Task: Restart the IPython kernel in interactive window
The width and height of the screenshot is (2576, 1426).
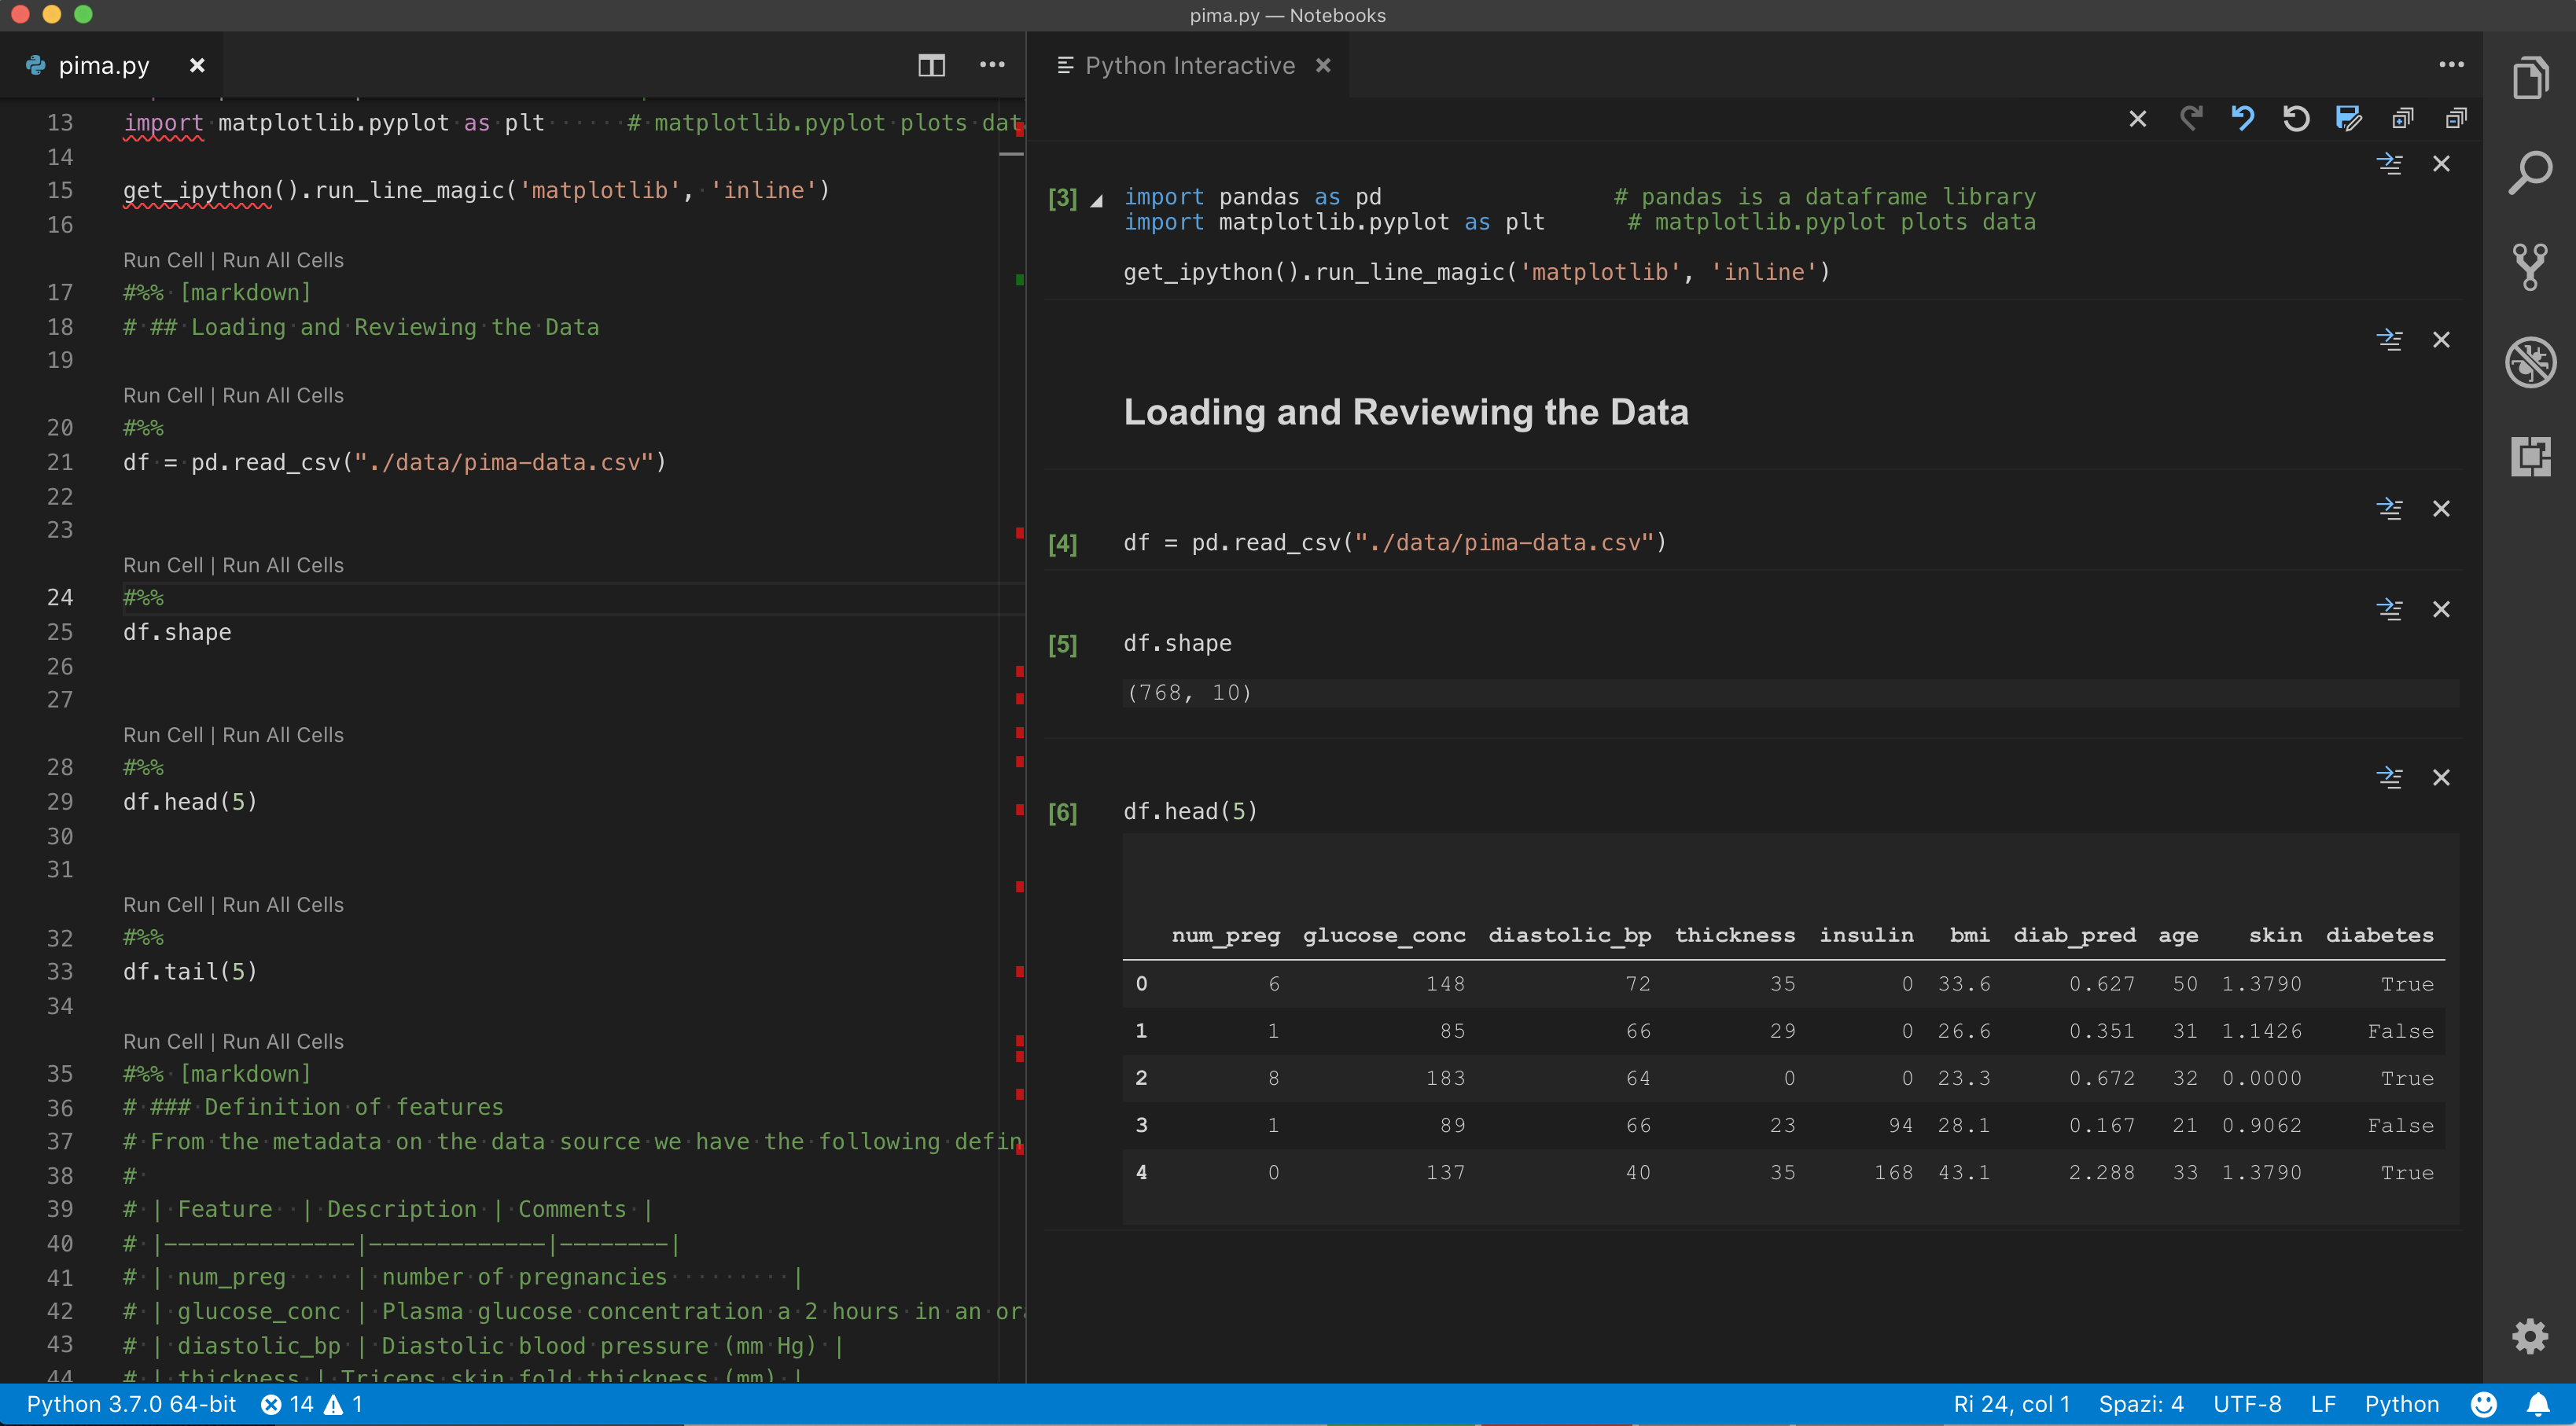Action: pyautogui.click(x=2296, y=118)
